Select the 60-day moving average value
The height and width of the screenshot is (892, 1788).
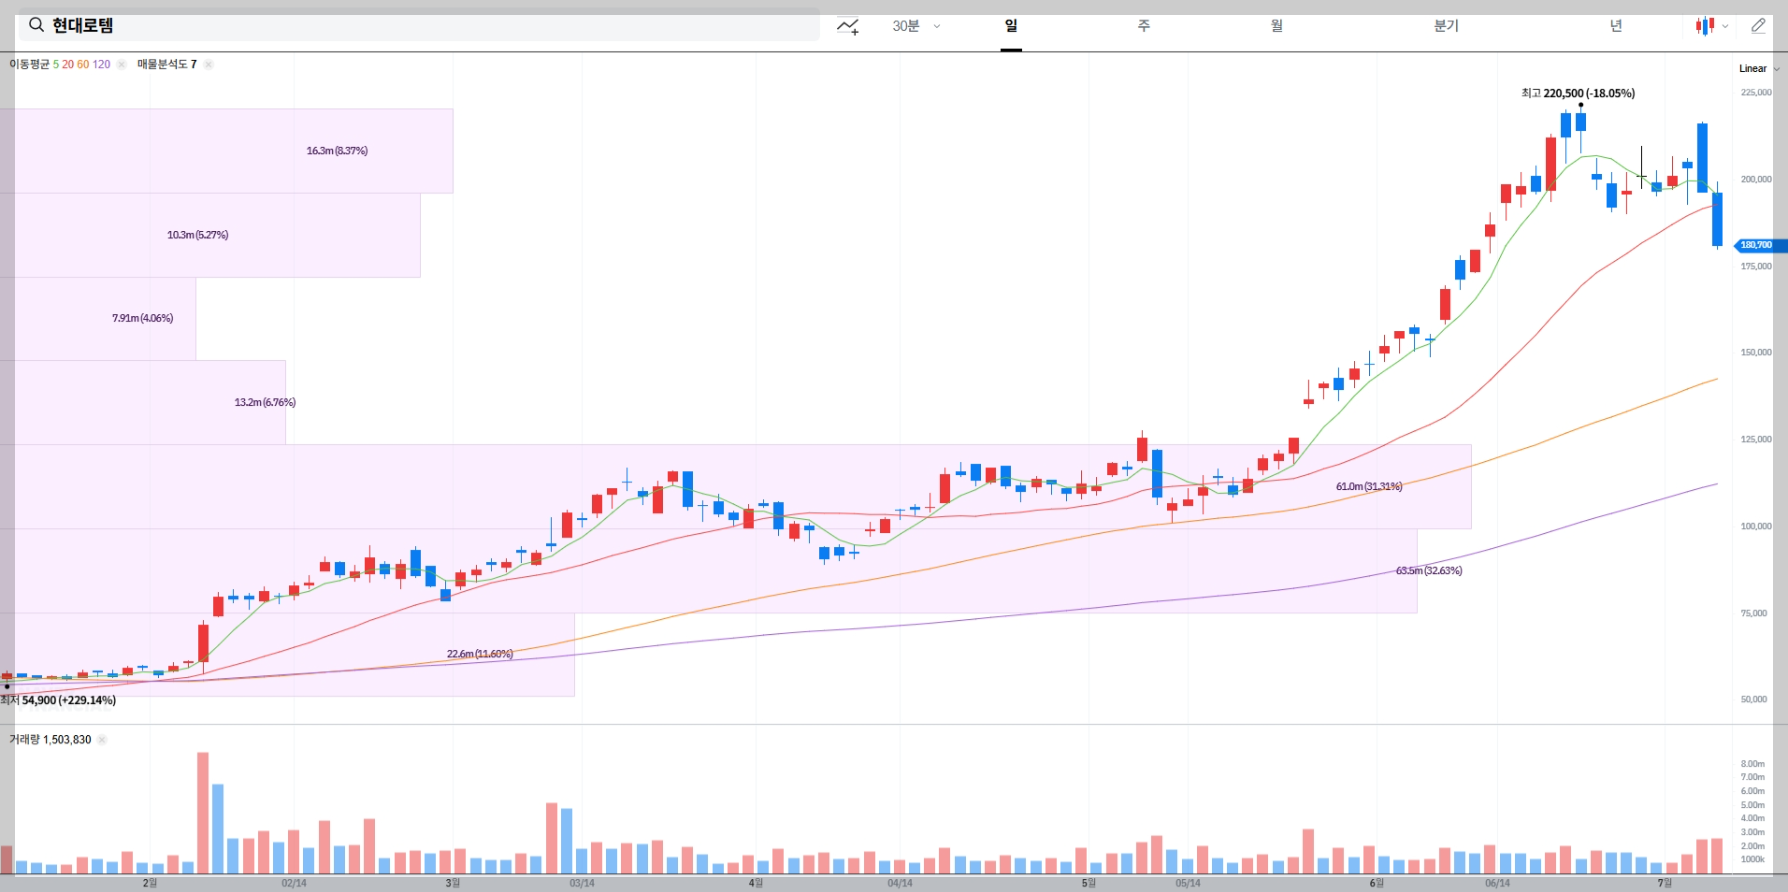click(x=83, y=64)
